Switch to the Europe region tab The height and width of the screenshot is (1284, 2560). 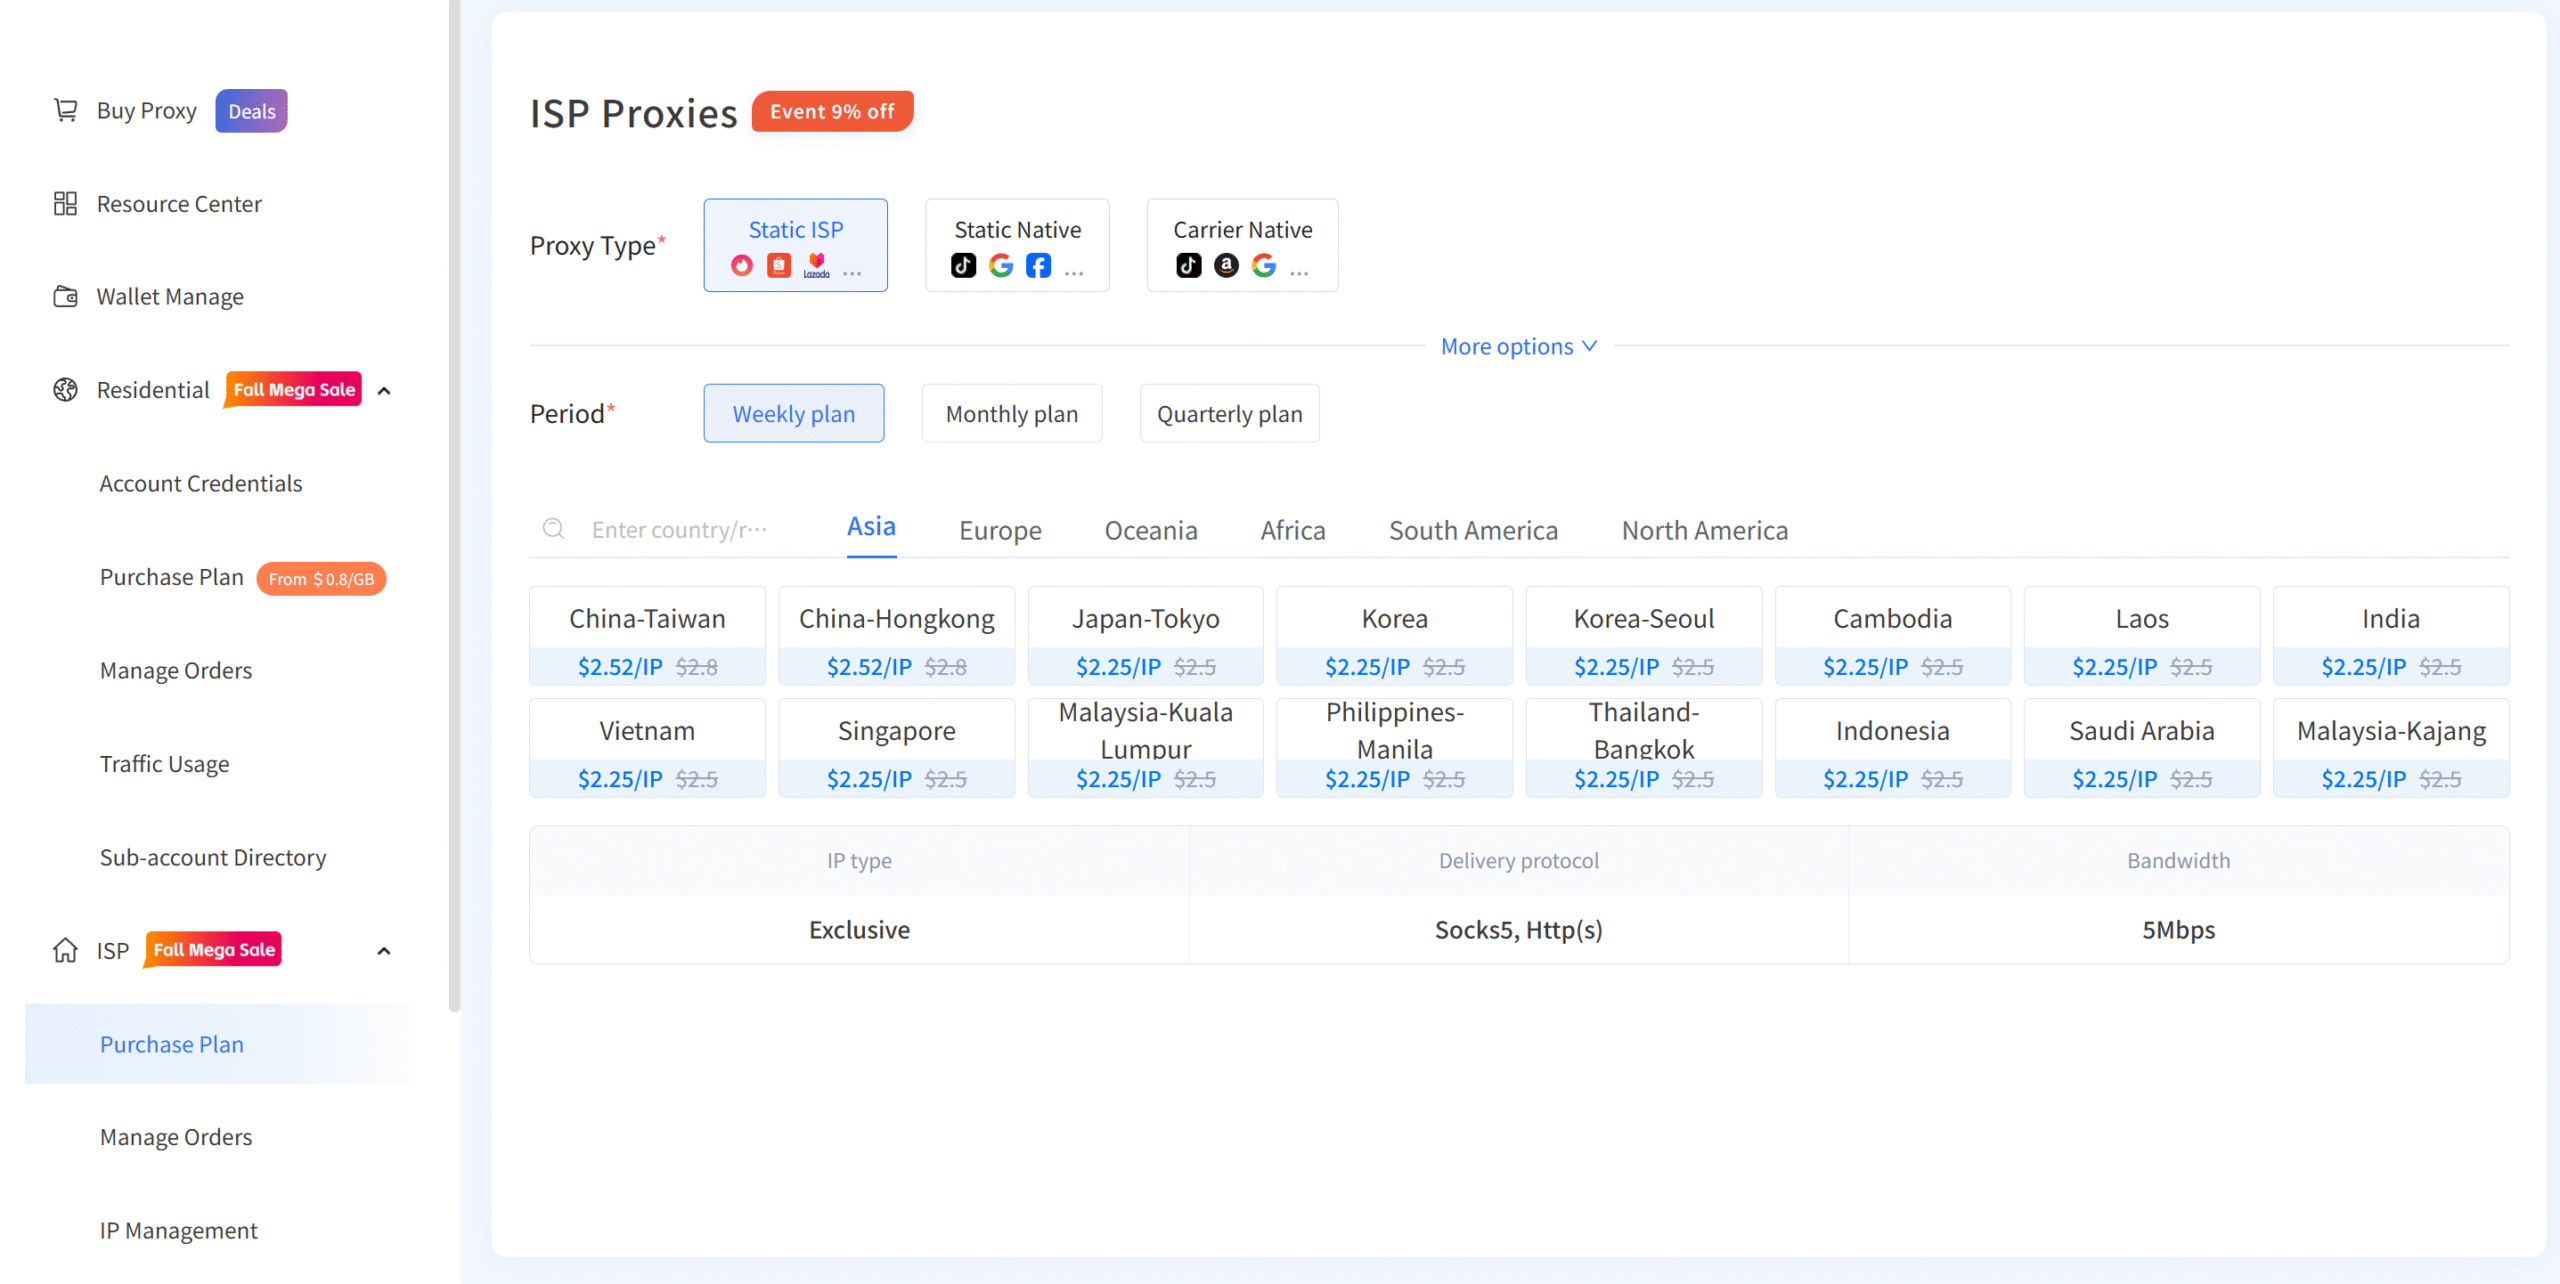pyautogui.click(x=1000, y=531)
